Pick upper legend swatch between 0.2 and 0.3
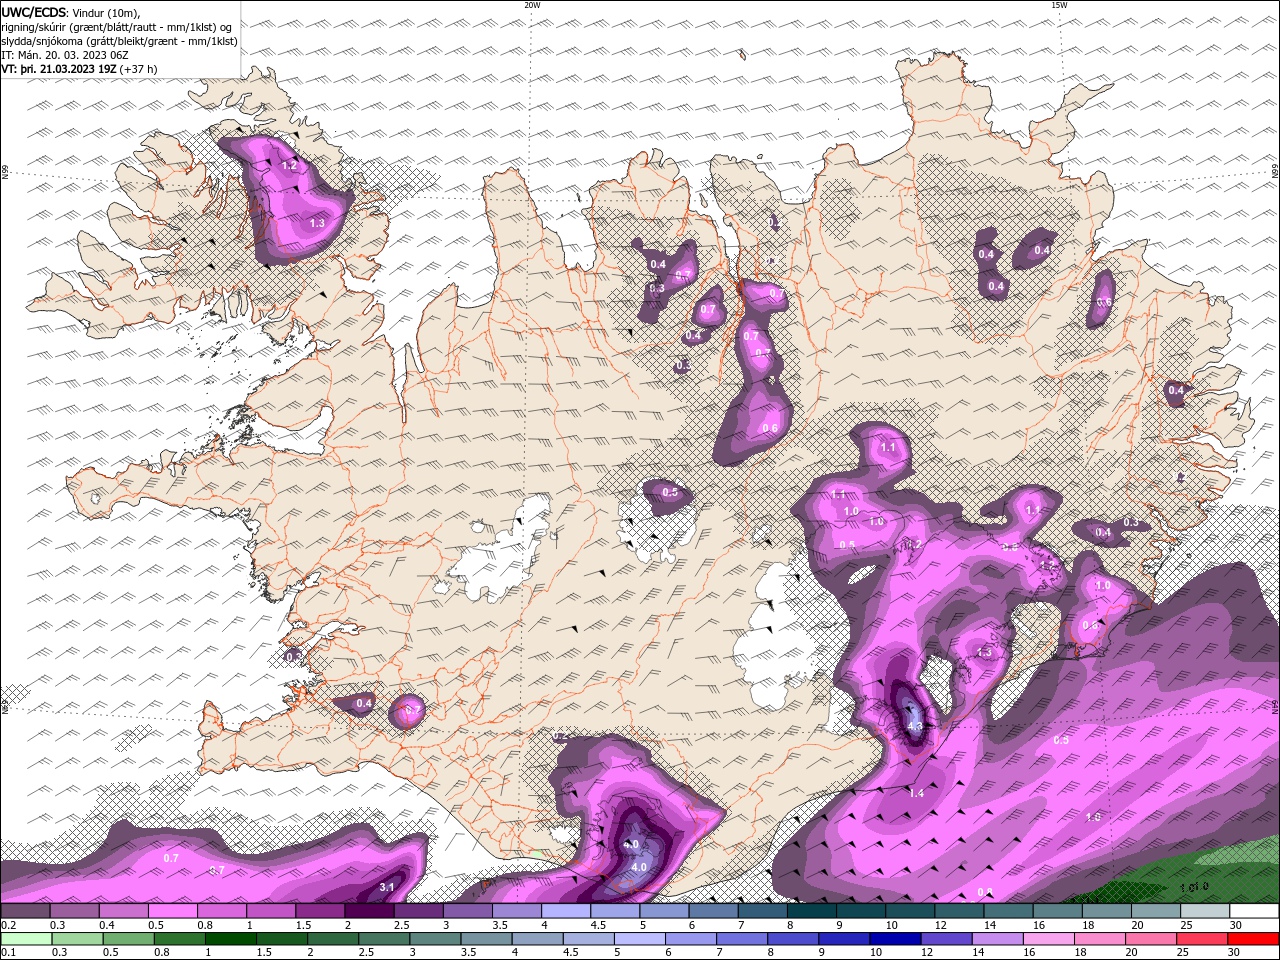 tap(25, 911)
